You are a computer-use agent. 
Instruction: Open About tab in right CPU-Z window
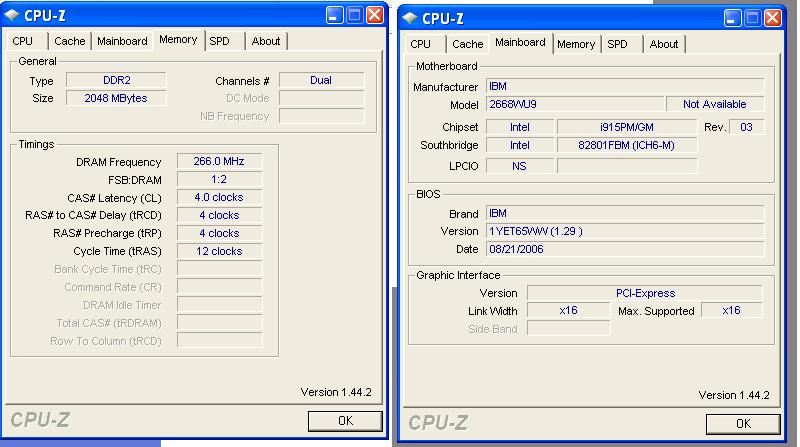[664, 44]
